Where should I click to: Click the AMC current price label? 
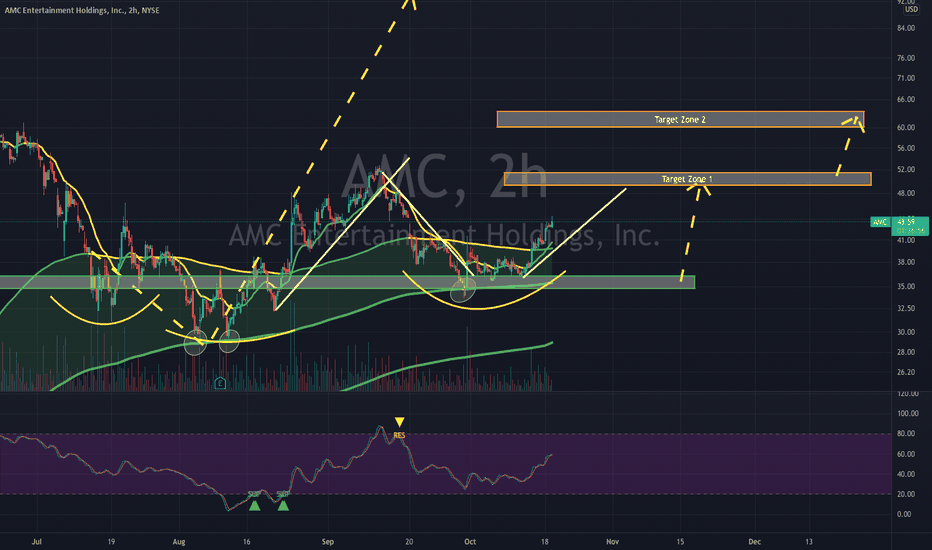click(x=899, y=226)
